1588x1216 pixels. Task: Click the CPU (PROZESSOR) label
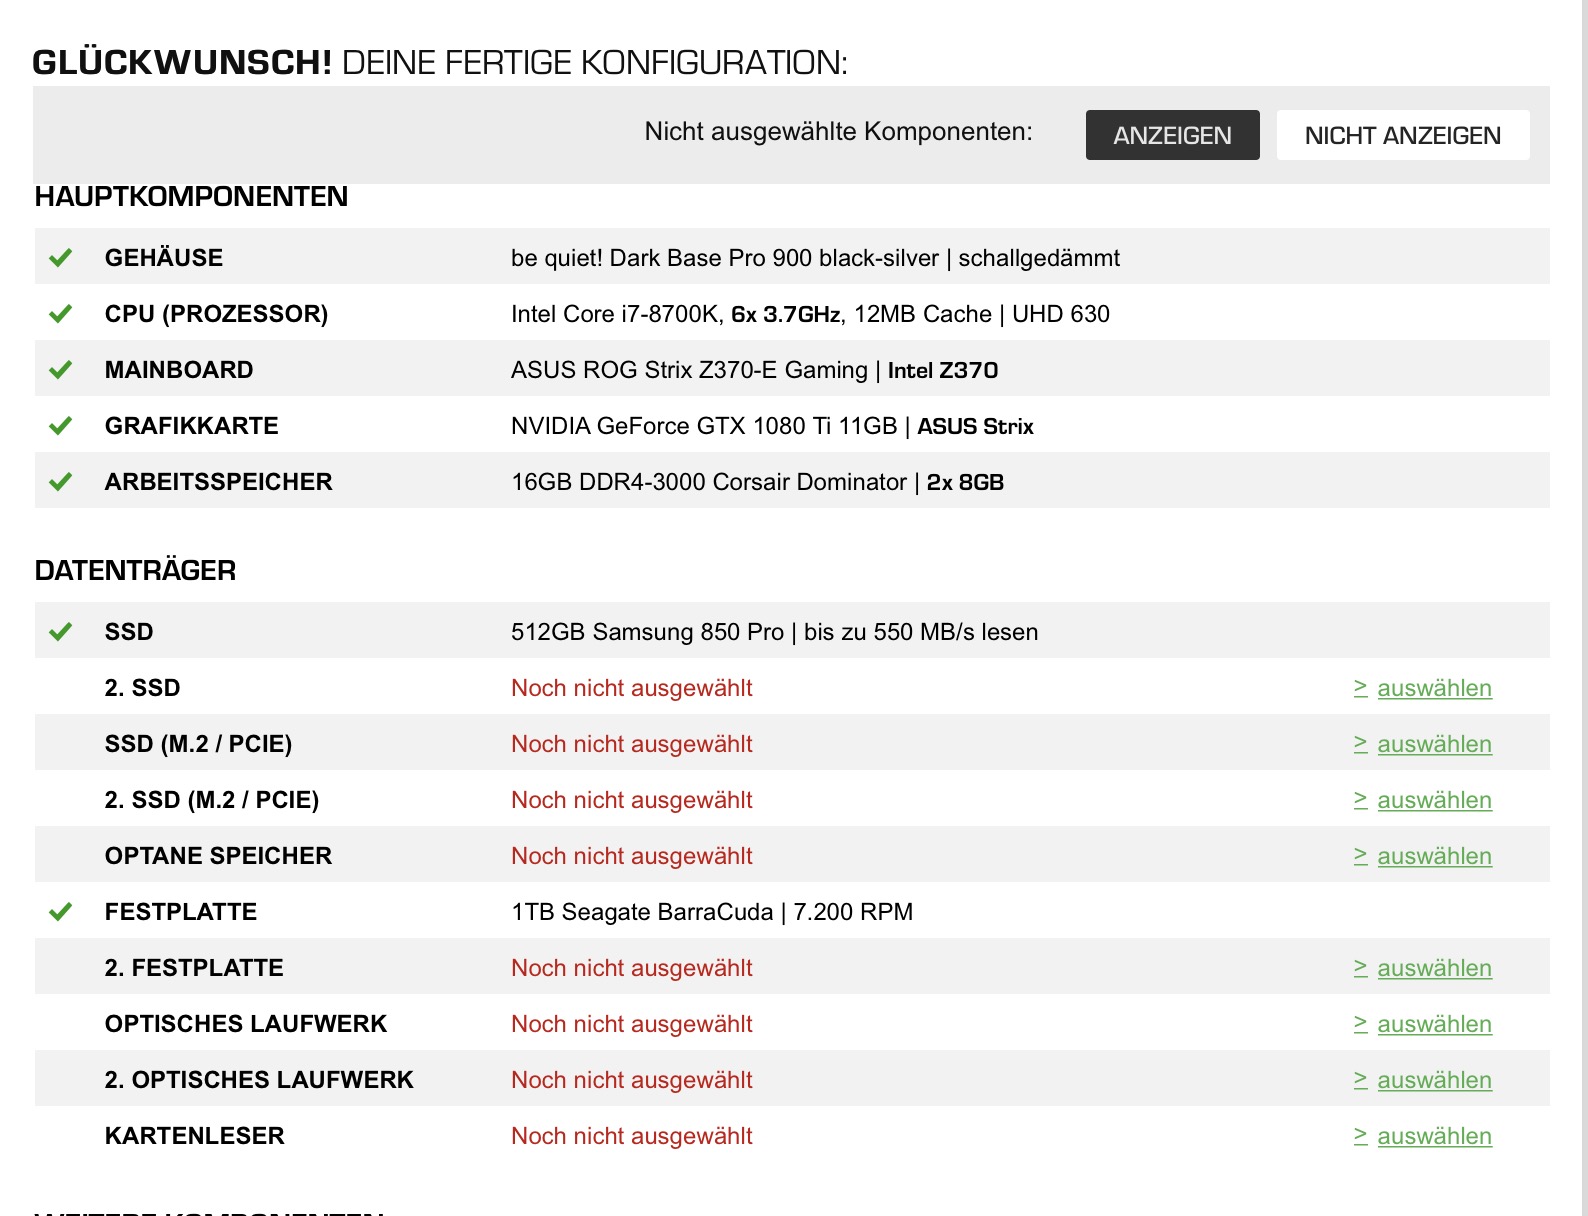pos(216,314)
